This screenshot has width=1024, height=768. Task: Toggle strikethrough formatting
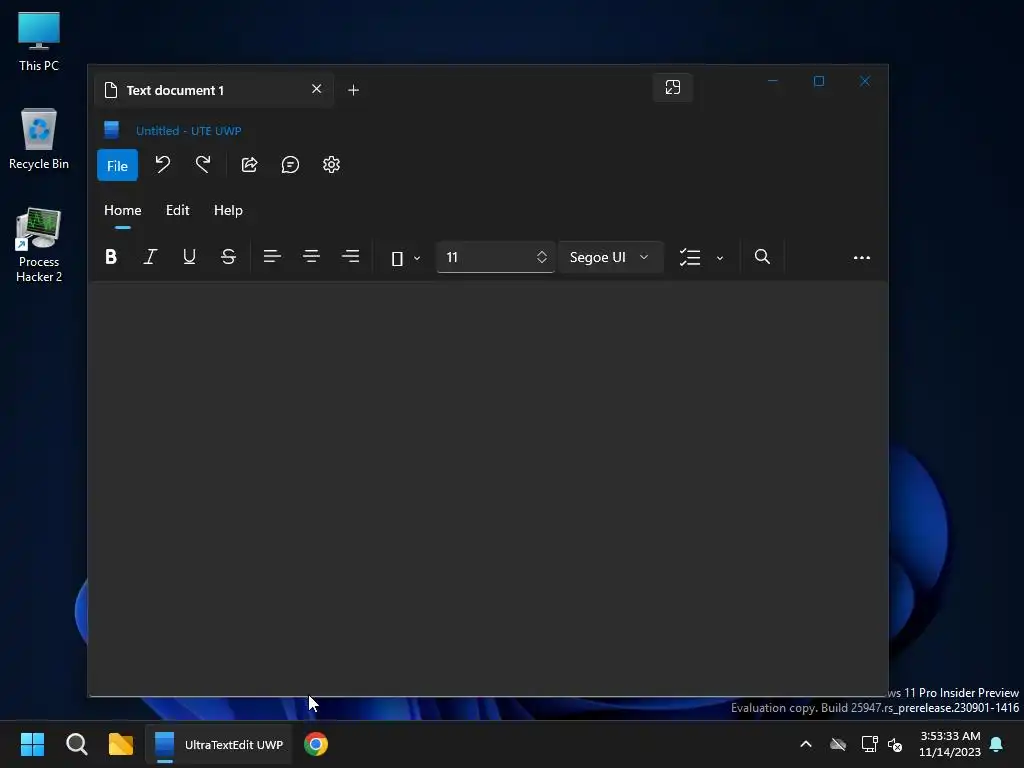(x=228, y=257)
